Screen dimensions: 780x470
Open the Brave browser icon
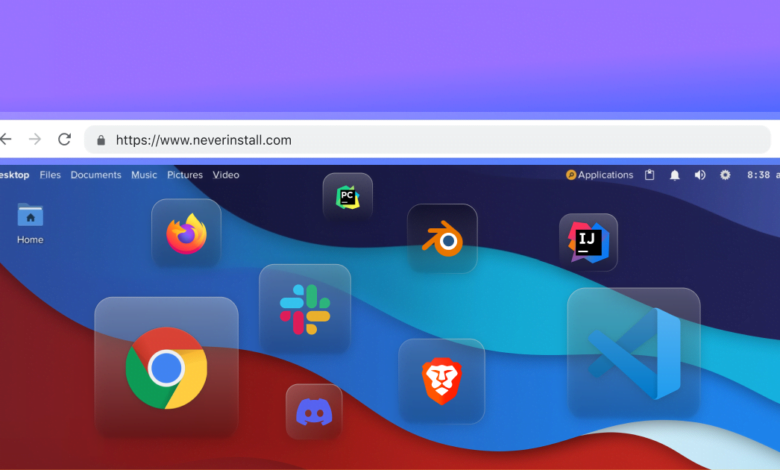click(441, 381)
